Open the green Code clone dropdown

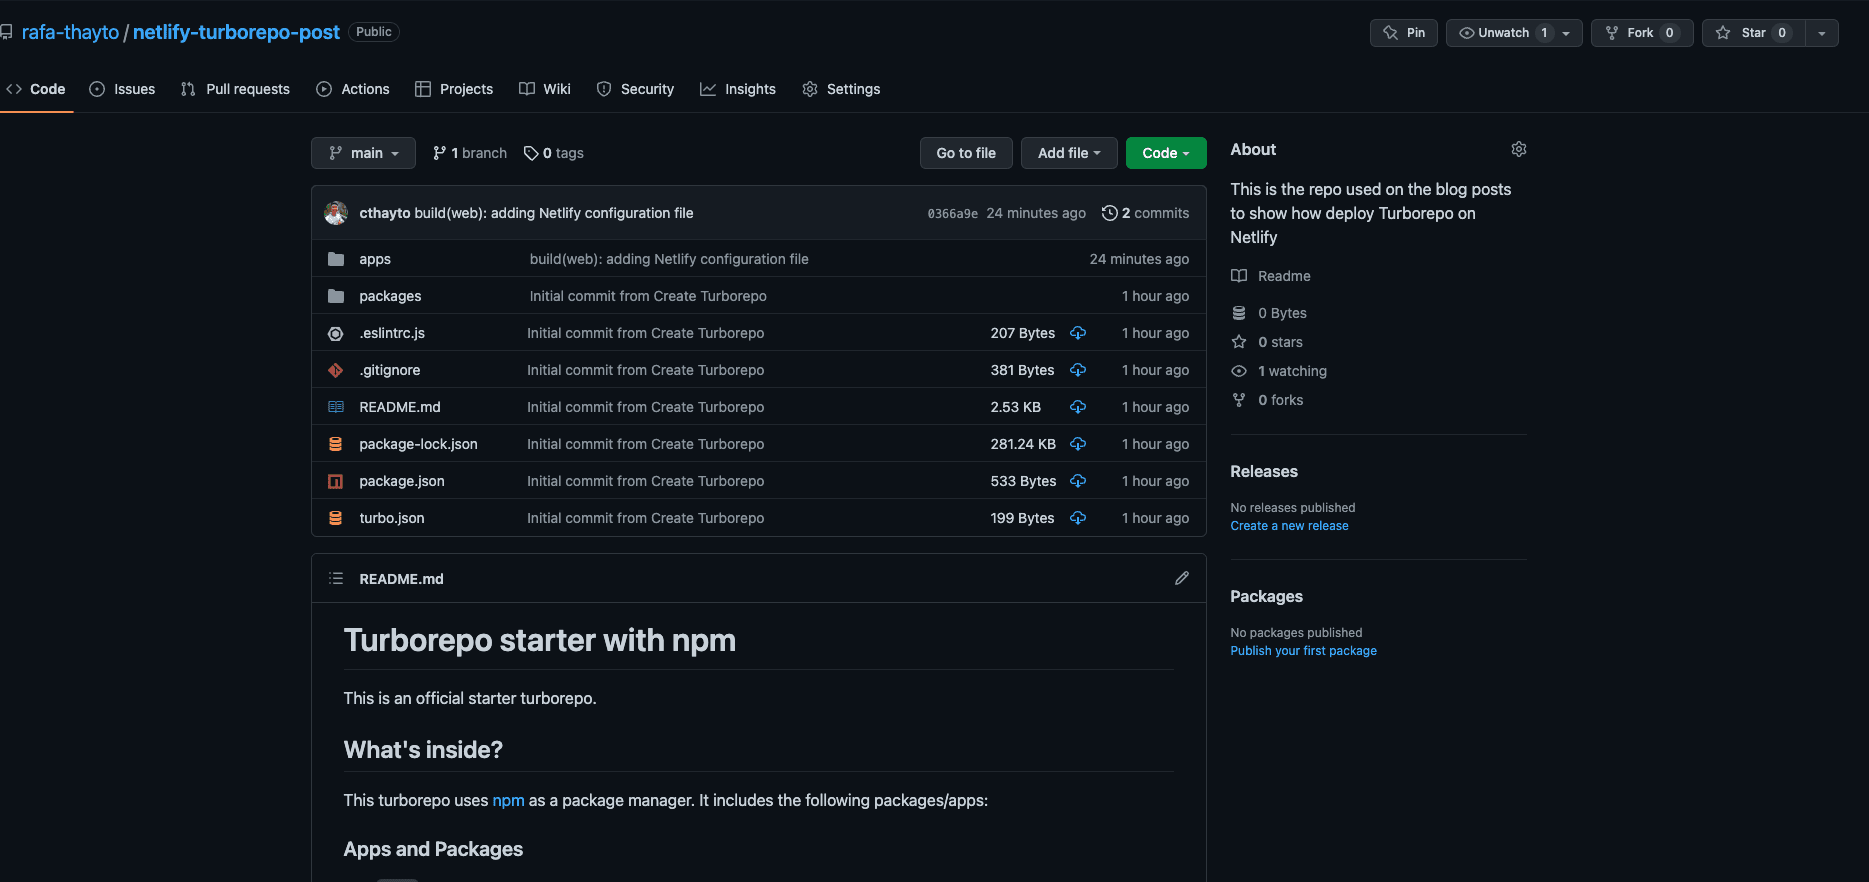point(1166,153)
